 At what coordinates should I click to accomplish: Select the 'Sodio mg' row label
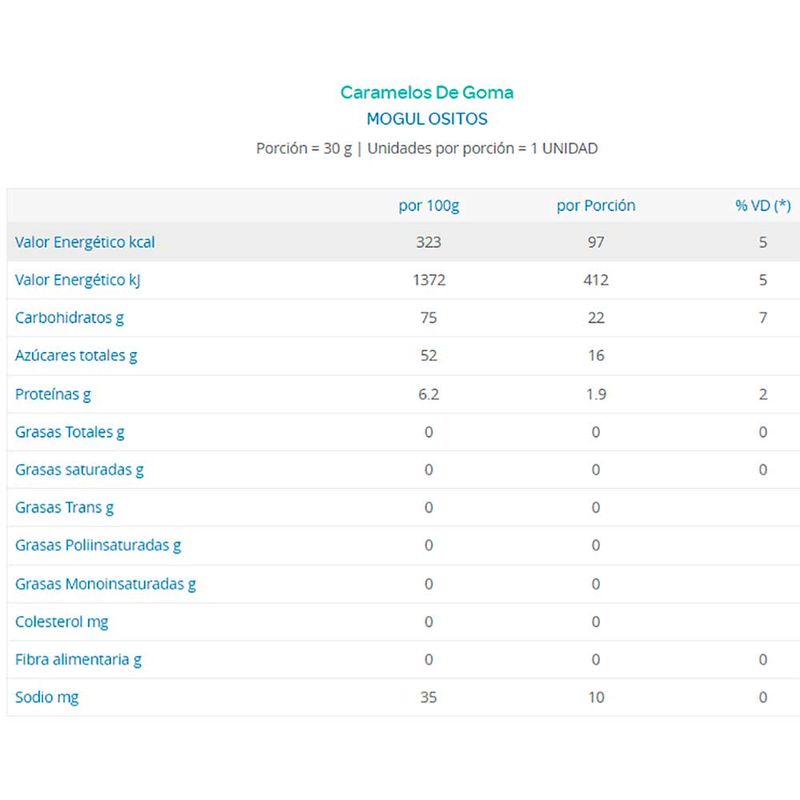(46, 697)
